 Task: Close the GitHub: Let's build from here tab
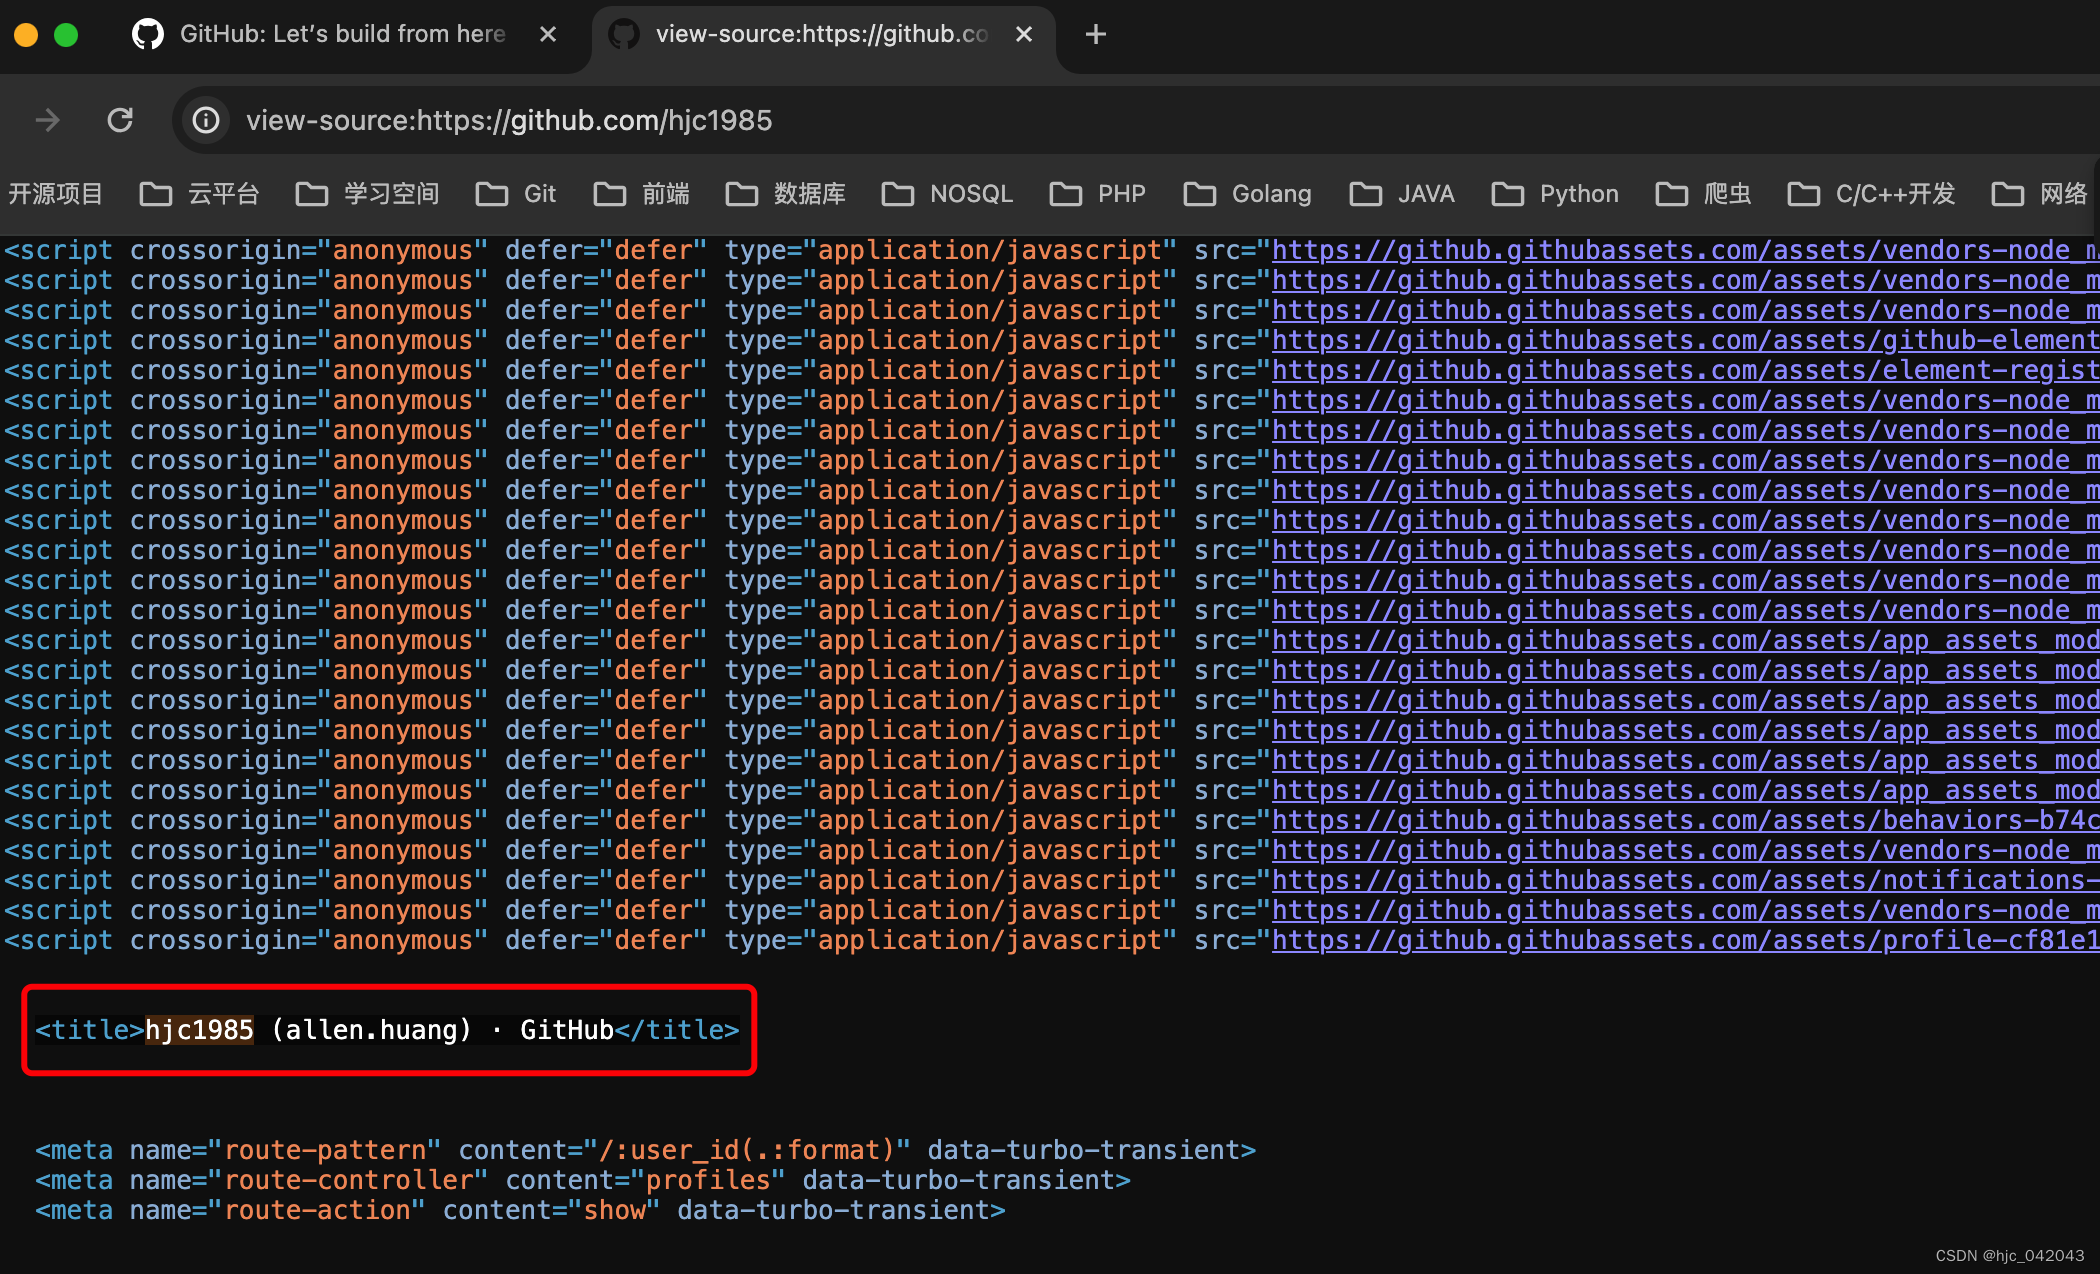pos(548,34)
